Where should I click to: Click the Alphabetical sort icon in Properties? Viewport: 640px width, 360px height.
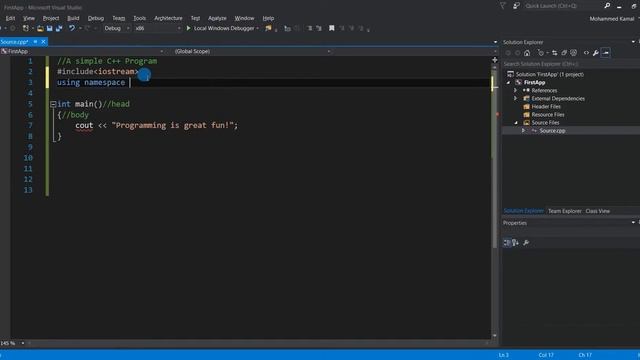(516, 243)
